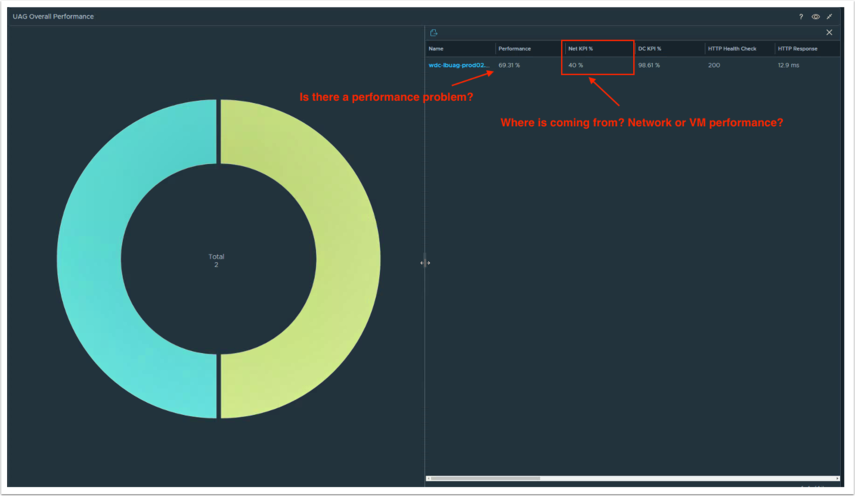Click the export icon above the table
The width and height of the screenshot is (855, 496).
click(434, 33)
